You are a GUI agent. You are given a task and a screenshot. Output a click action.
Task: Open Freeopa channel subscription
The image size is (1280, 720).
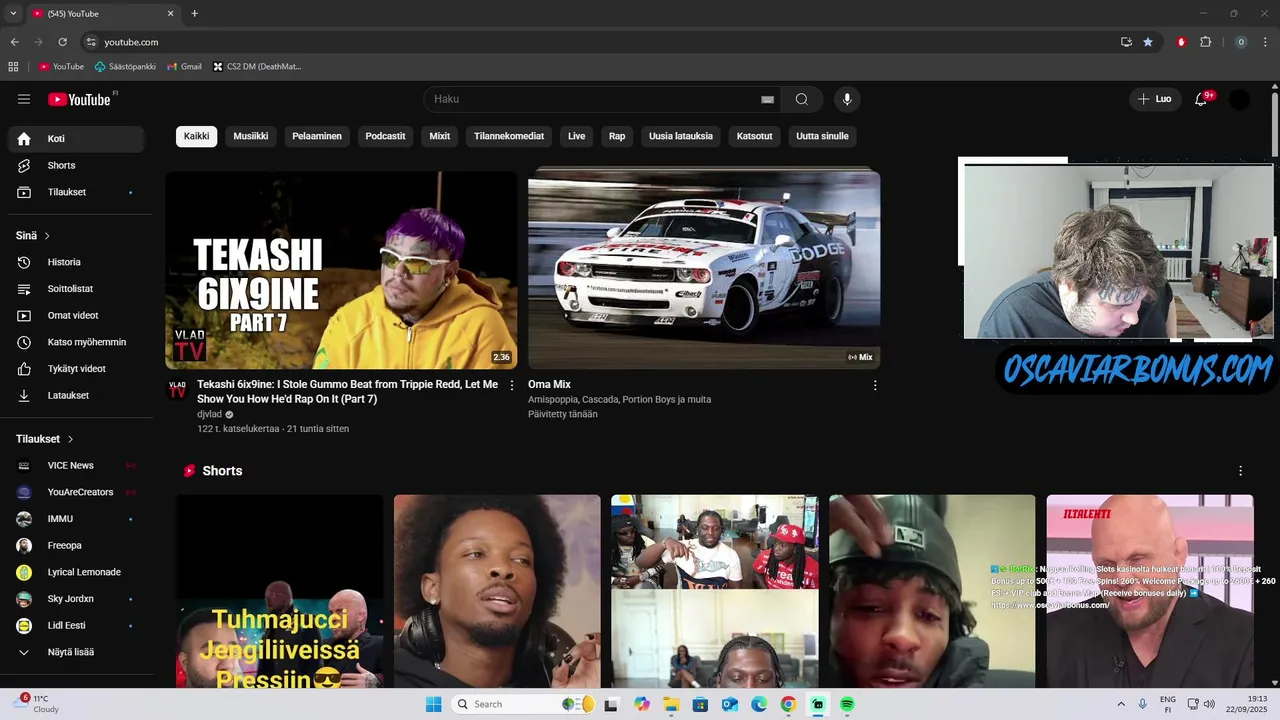(x=76, y=546)
